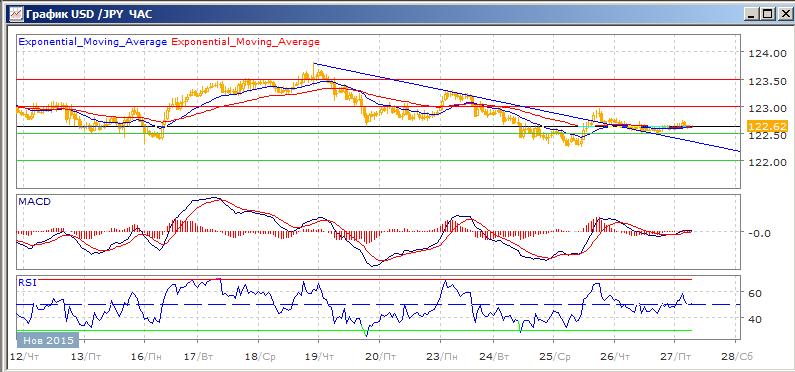
Task: Select the 16/Пн date on time axis
Action: click(x=144, y=357)
